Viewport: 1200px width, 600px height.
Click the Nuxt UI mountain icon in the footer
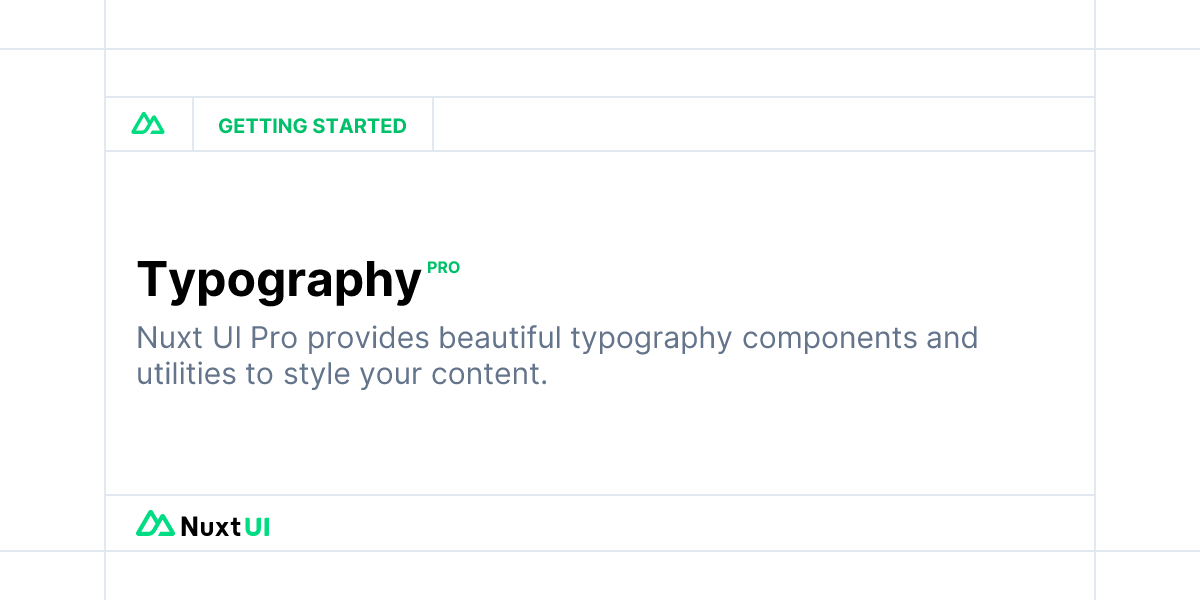[x=155, y=524]
